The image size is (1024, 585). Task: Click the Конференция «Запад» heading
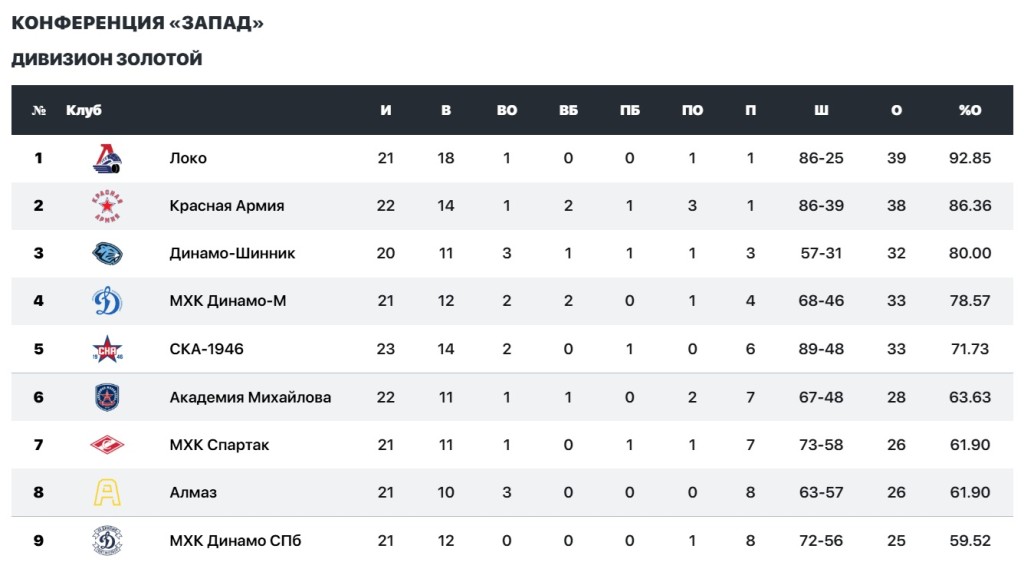(x=137, y=22)
